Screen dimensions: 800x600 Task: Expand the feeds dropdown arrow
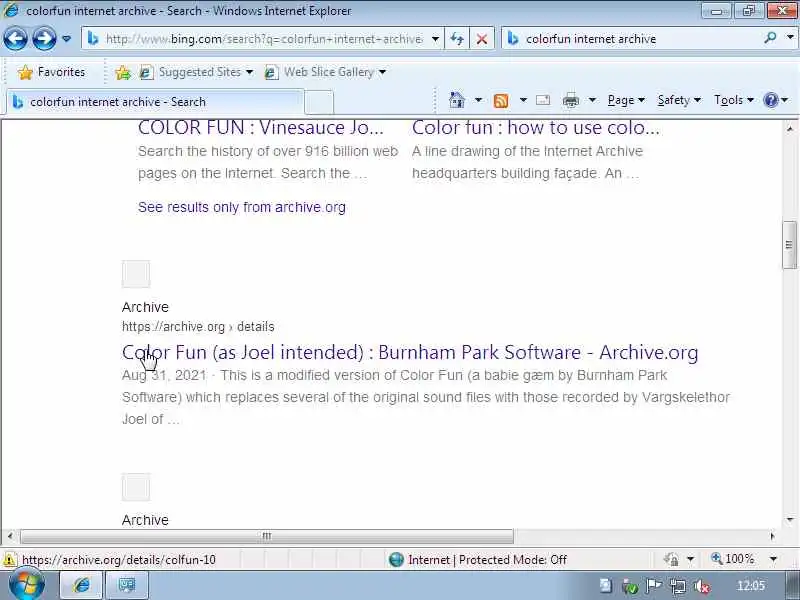tap(523, 100)
